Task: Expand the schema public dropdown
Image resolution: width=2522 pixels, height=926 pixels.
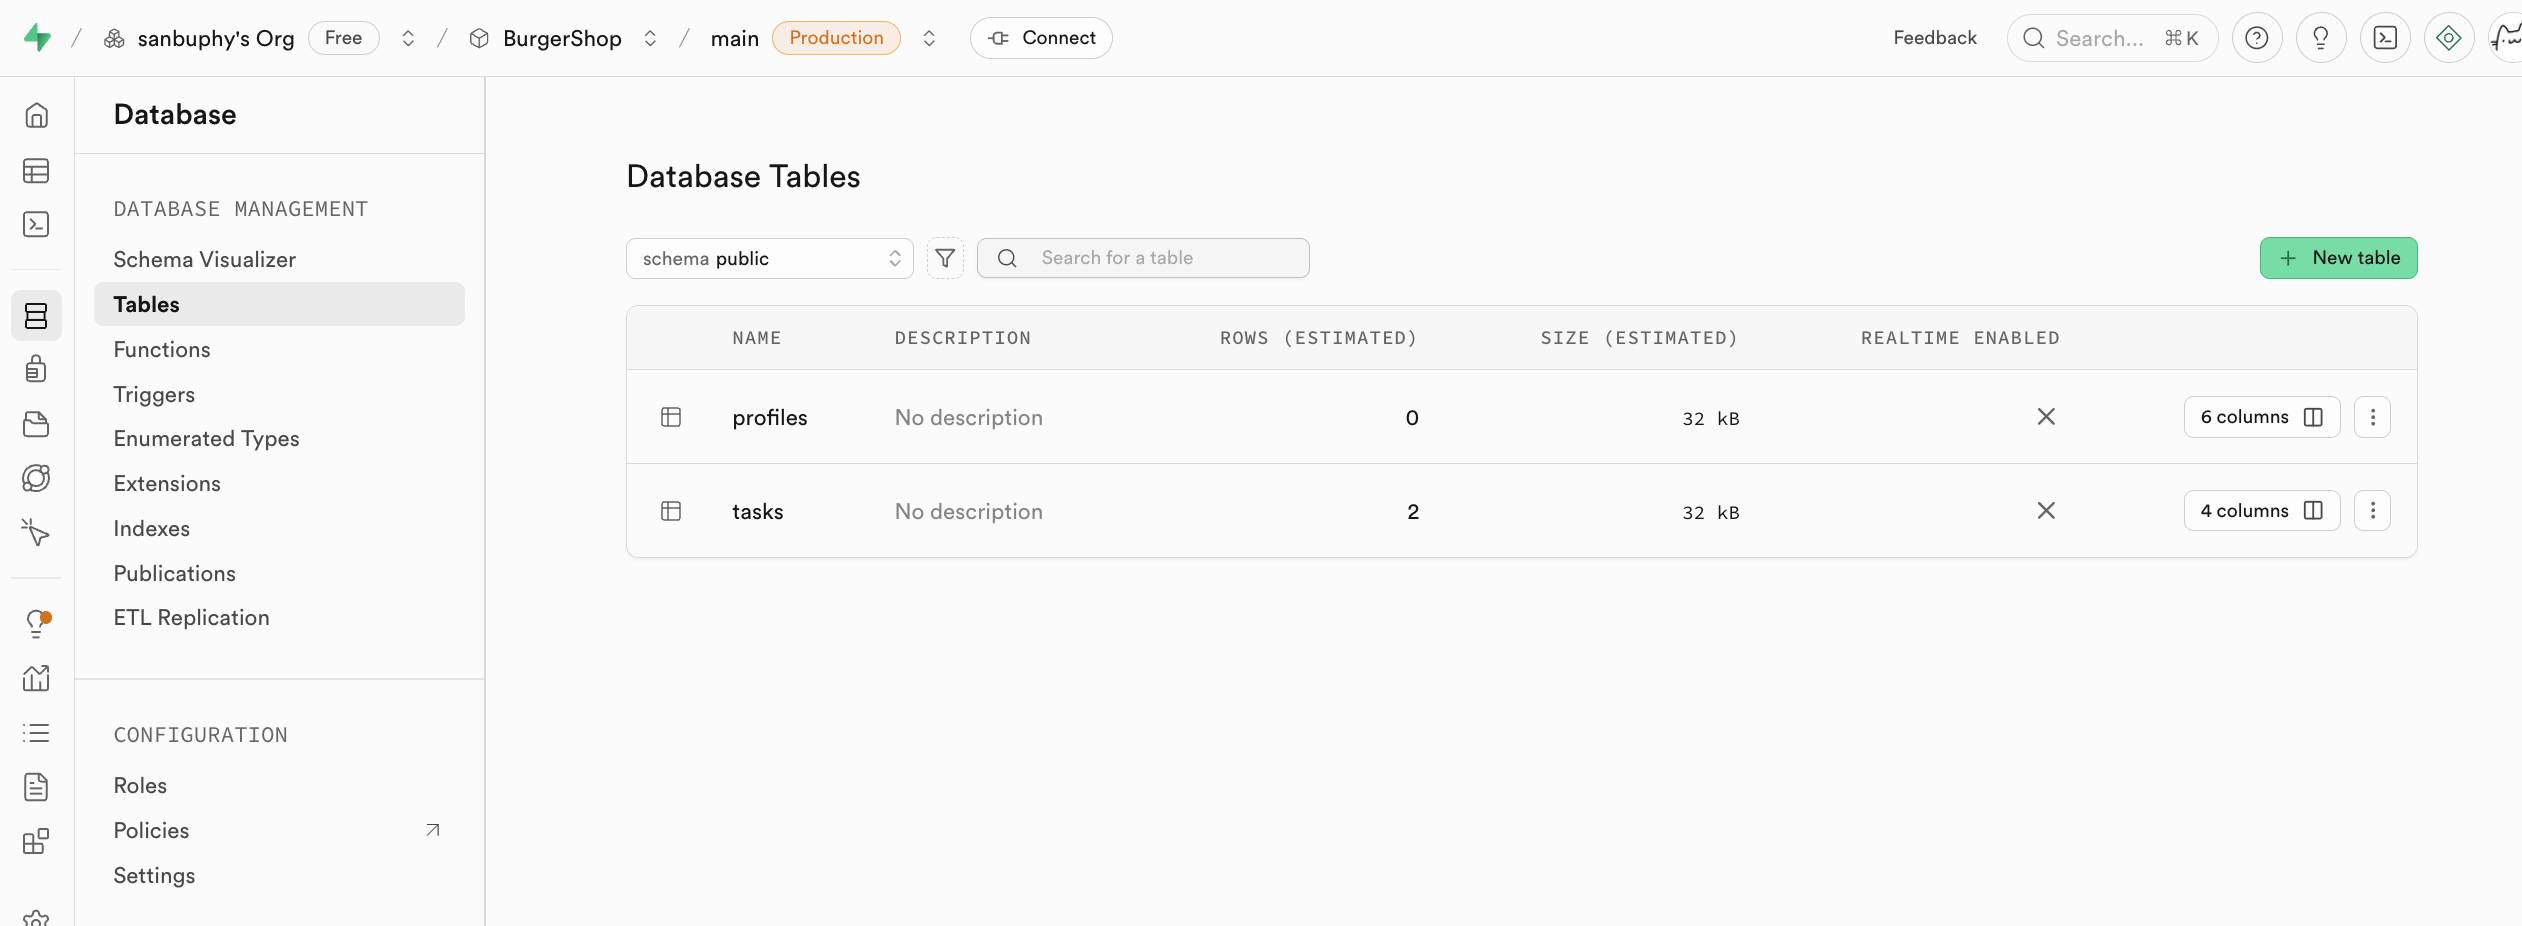Action: coord(769,258)
